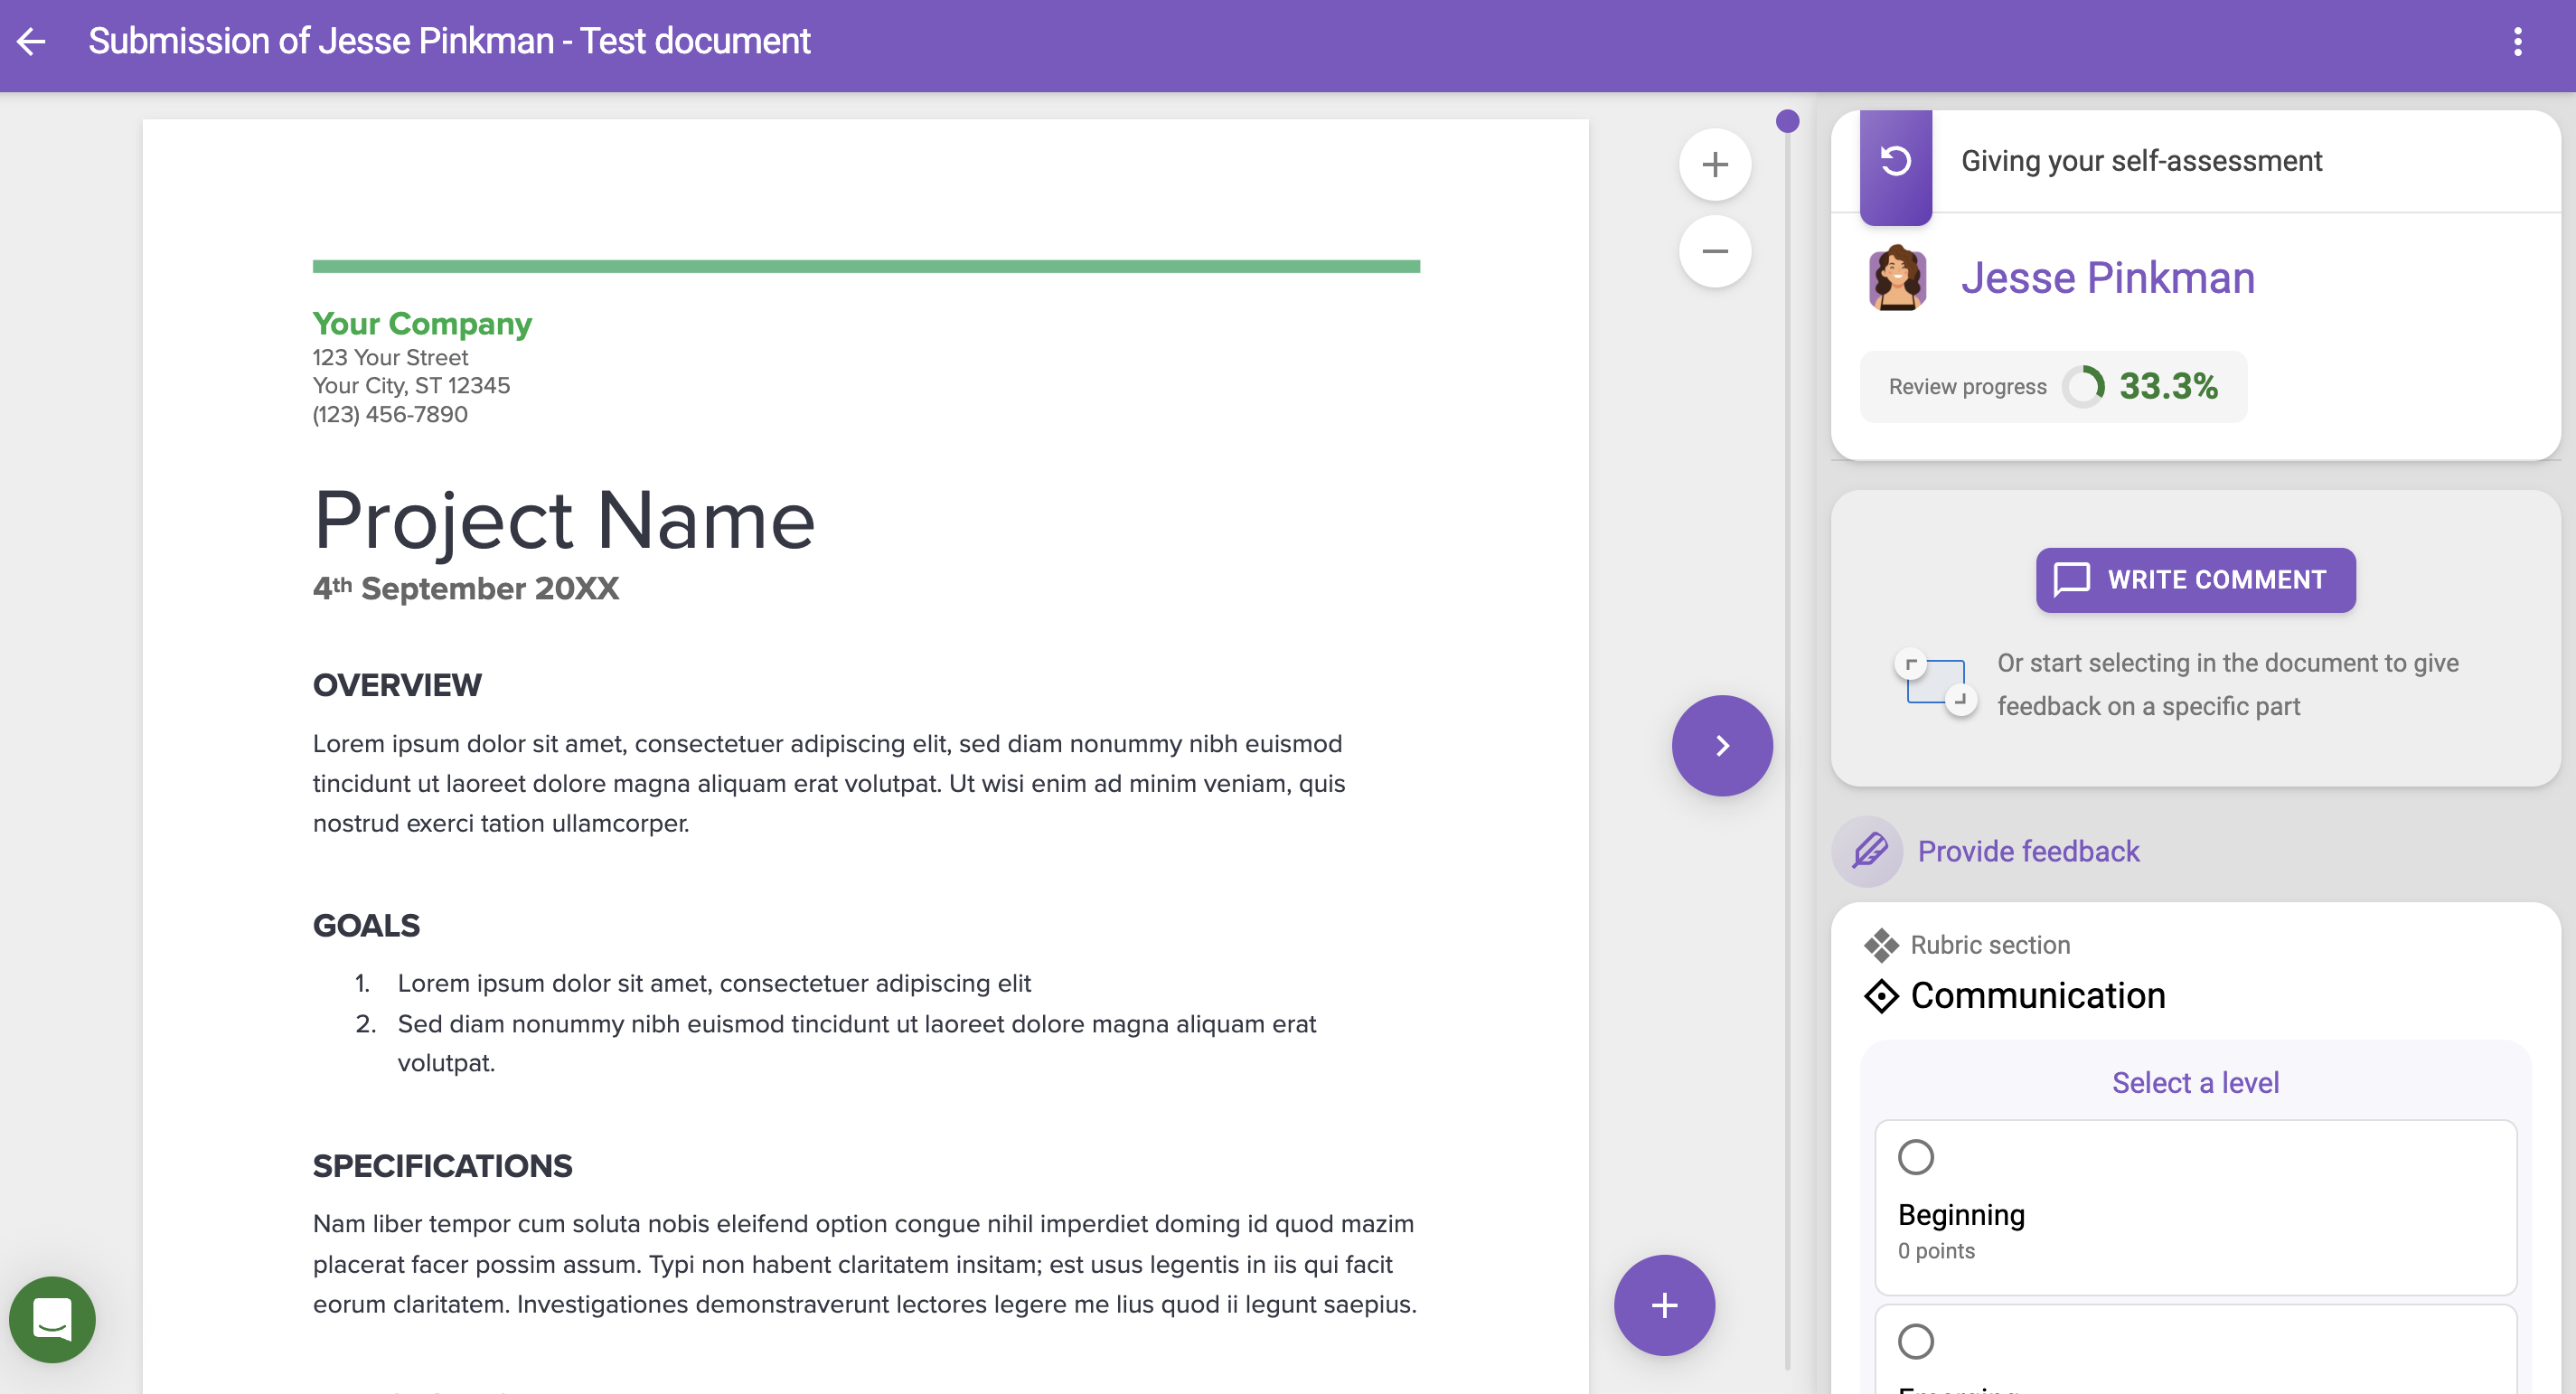Click the Provide feedback pen icon
Screen dimensions: 2576x1394
[1867, 851]
